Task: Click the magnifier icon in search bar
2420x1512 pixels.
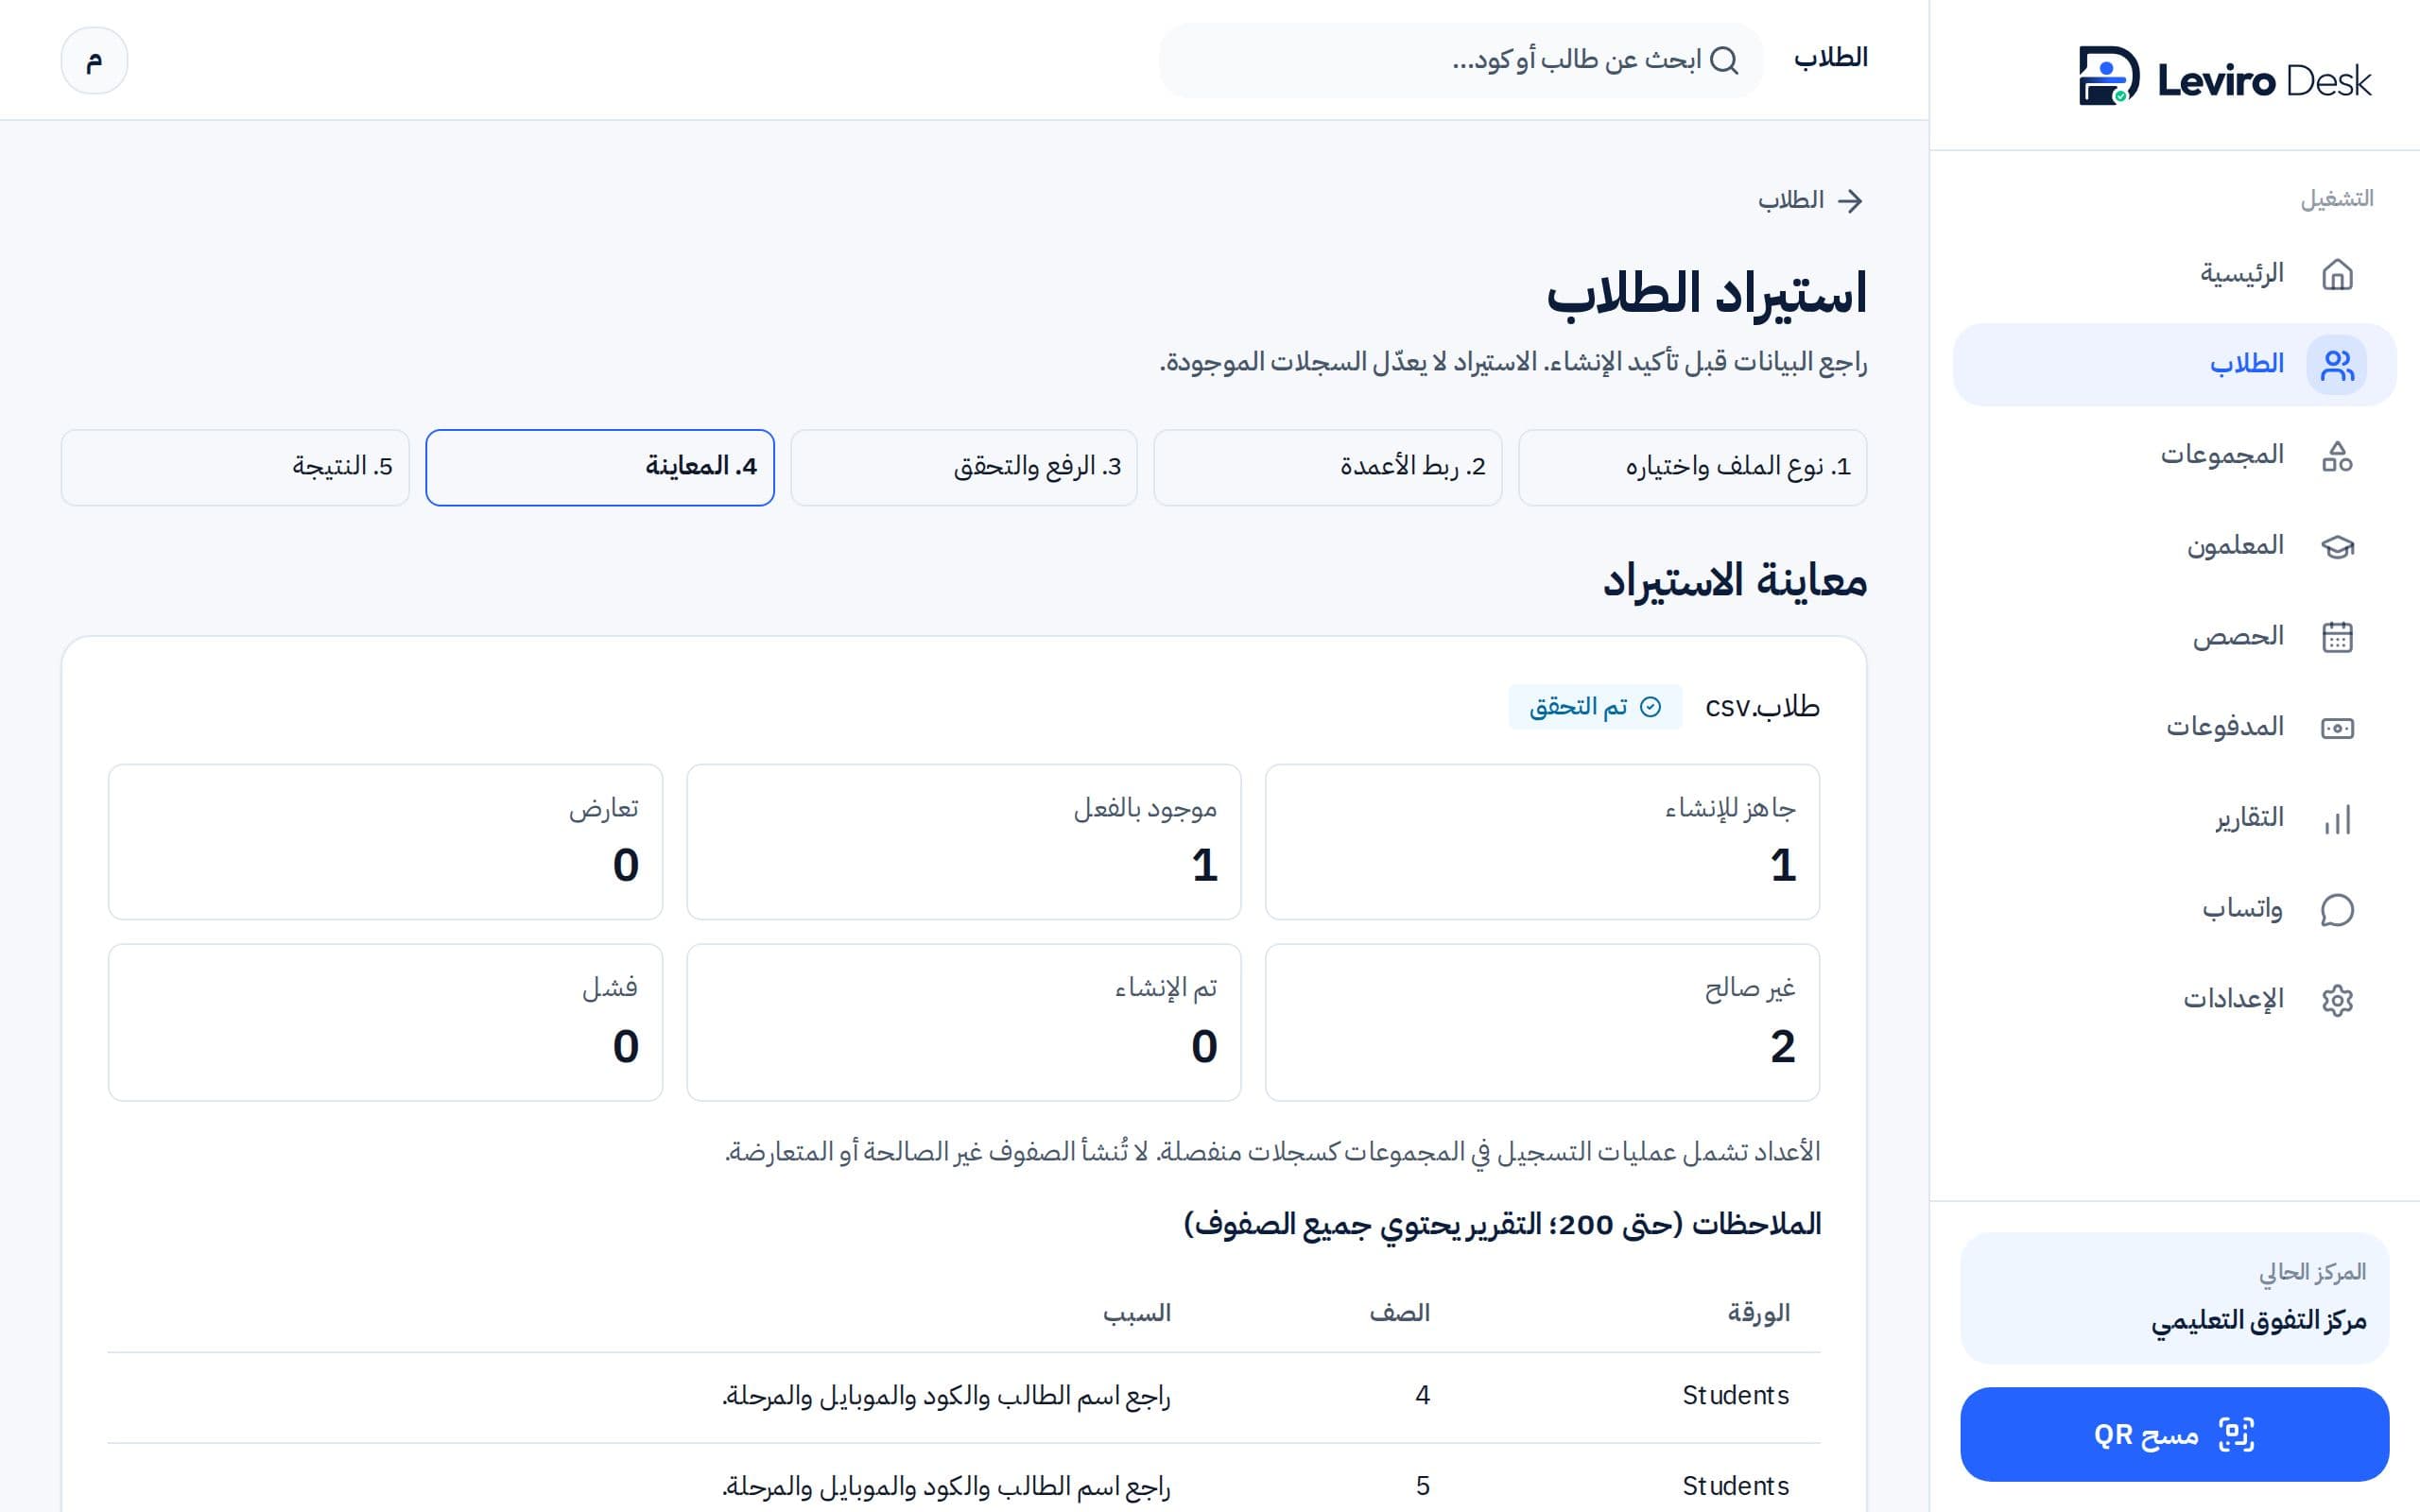Action: 1724,60
